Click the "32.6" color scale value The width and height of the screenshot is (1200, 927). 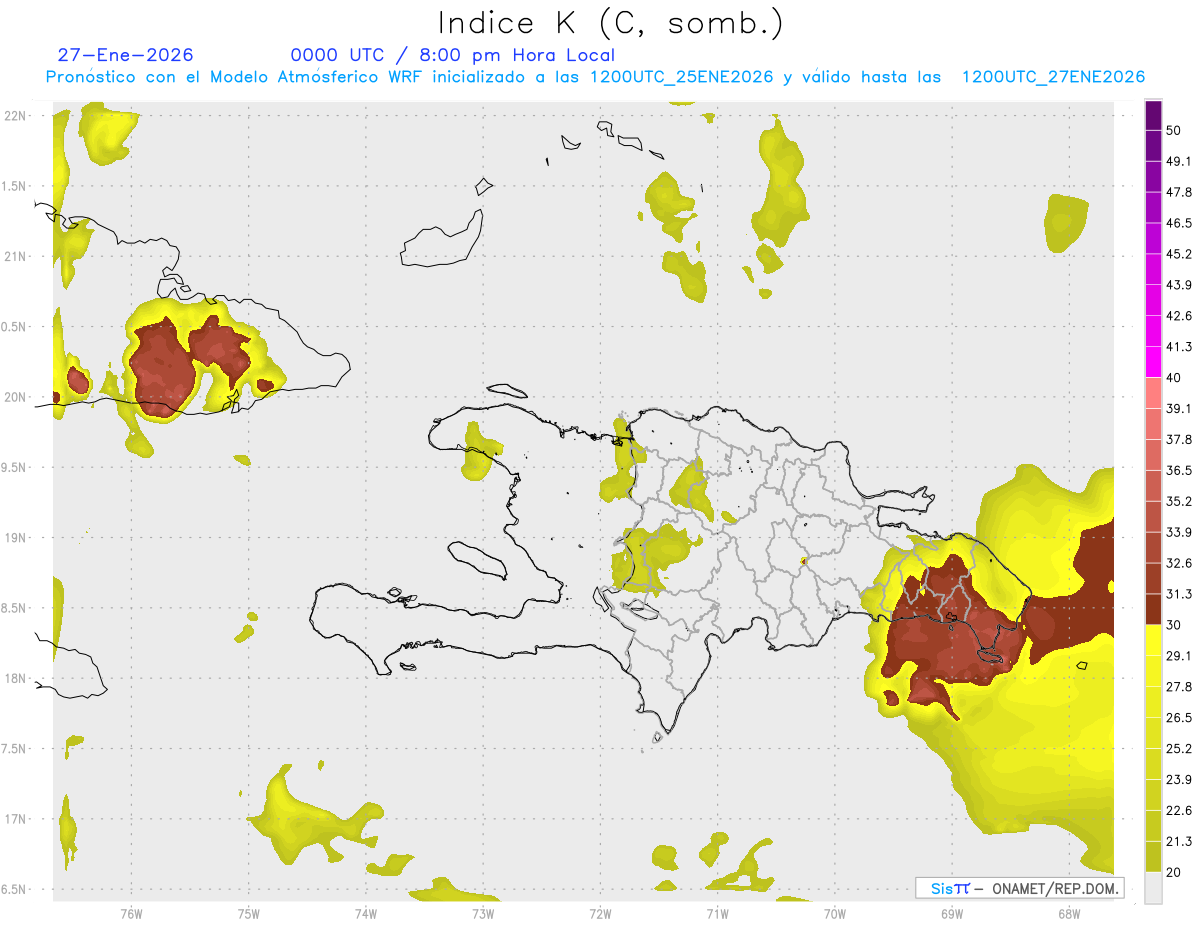(x=1179, y=563)
